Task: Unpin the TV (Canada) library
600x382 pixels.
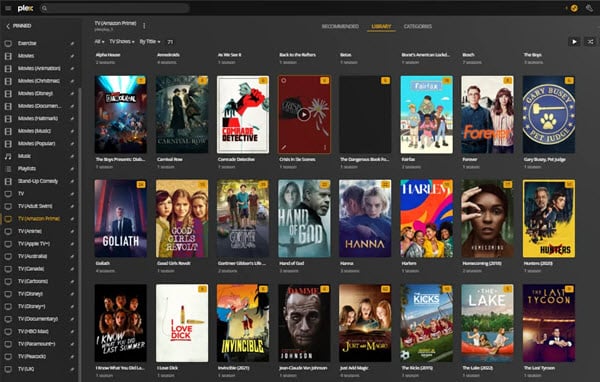Action: coord(72,269)
